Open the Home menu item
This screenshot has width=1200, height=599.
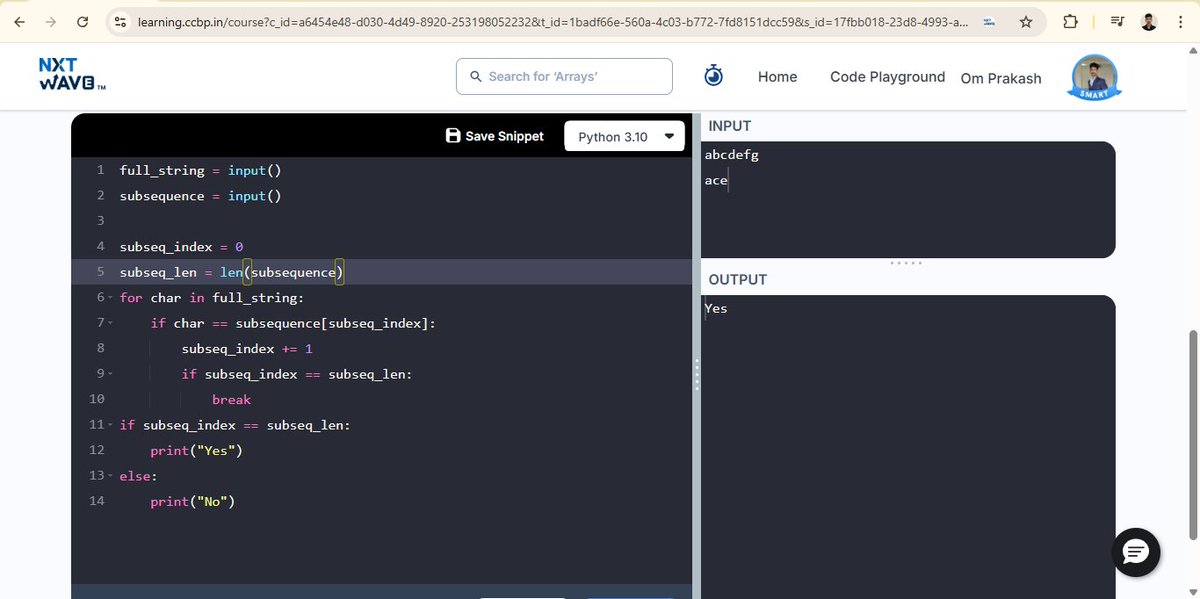click(x=777, y=76)
